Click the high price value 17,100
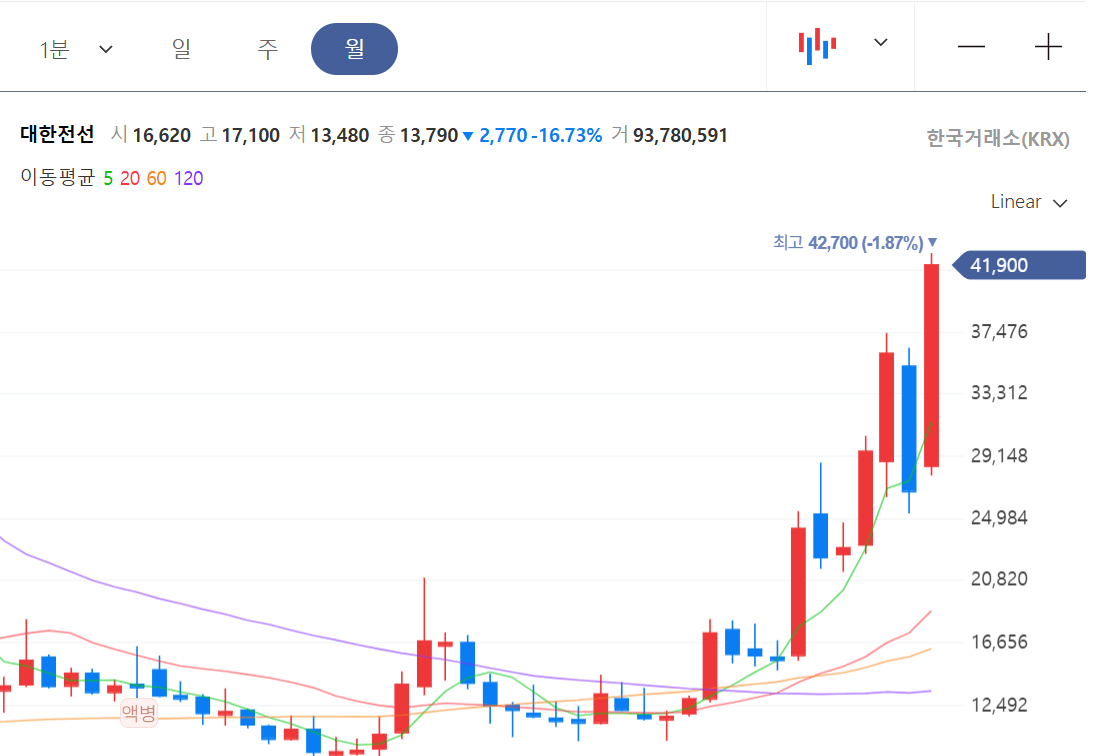Image resolution: width=1099 pixels, height=756 pixels. [251, 135]
